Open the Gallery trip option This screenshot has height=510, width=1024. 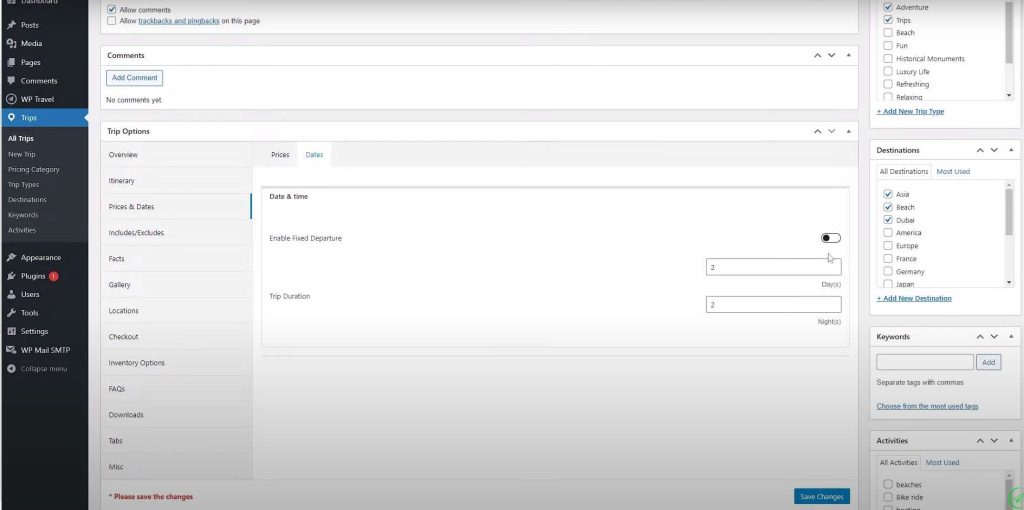(176, 285)
